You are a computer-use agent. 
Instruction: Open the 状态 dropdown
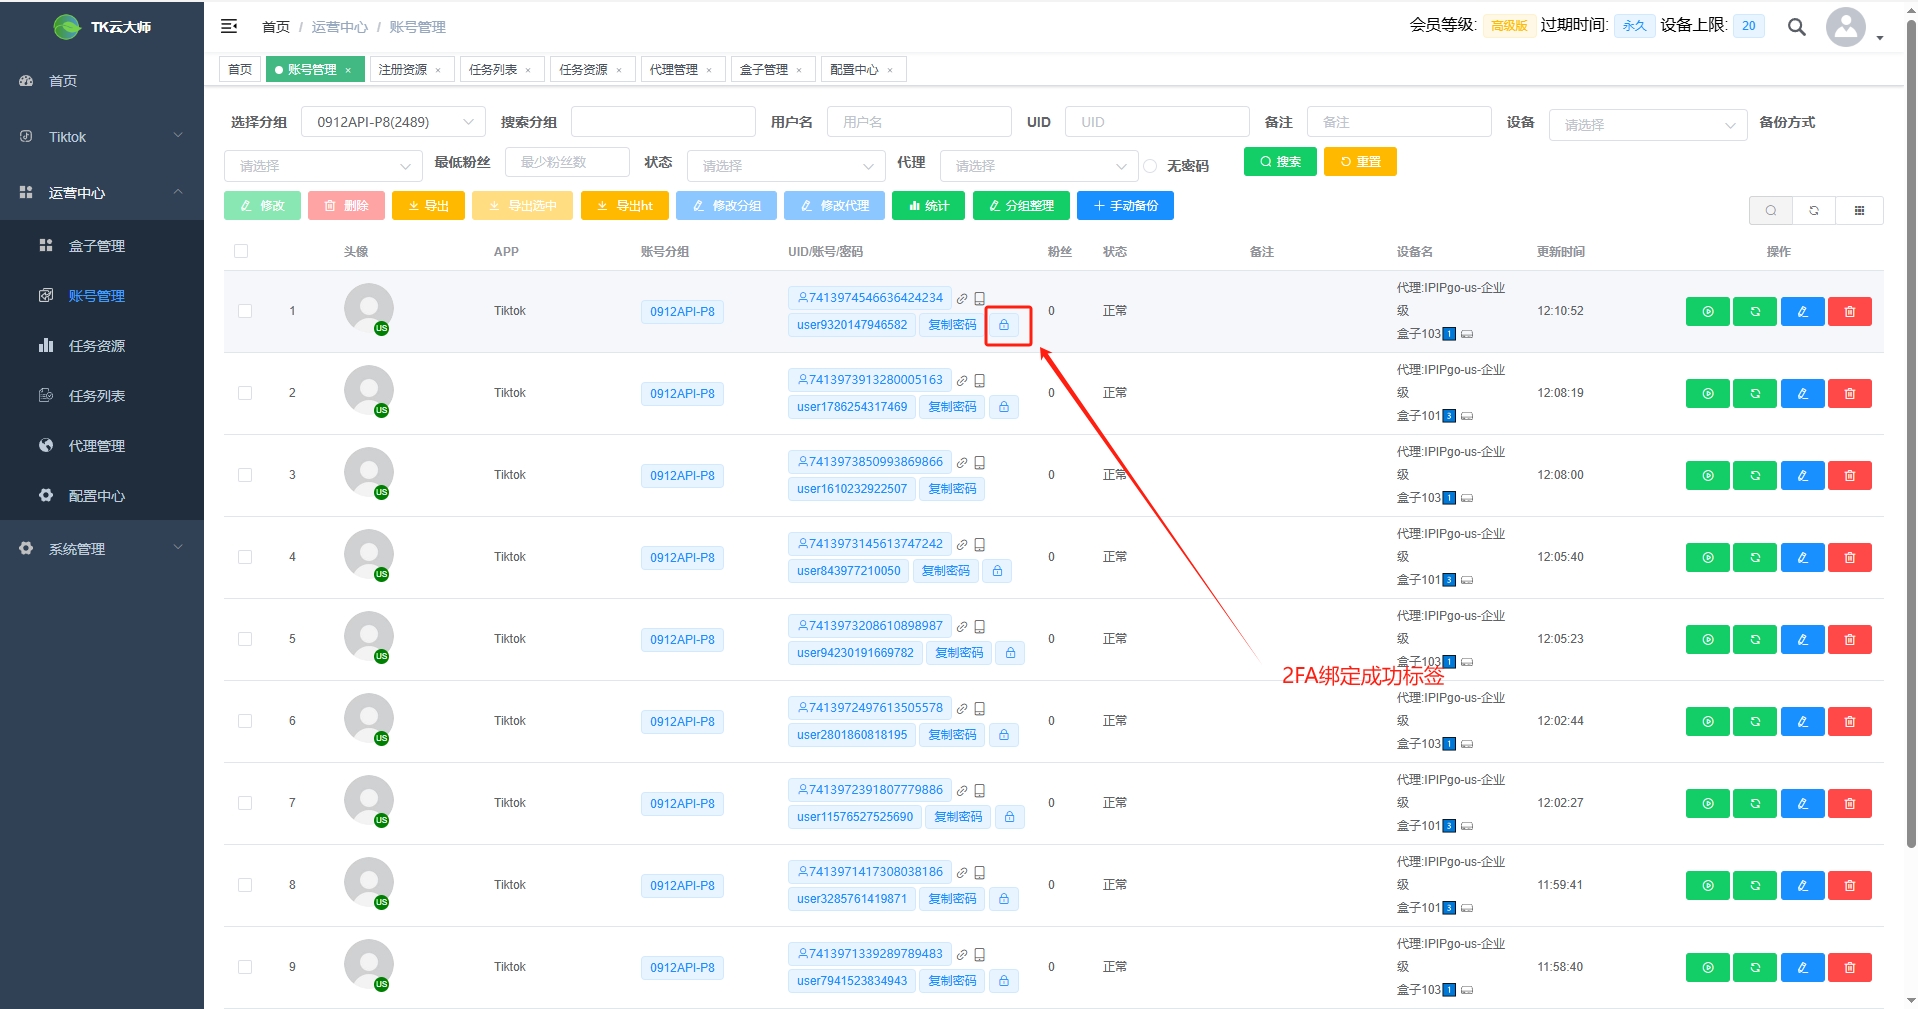(786, 166)
